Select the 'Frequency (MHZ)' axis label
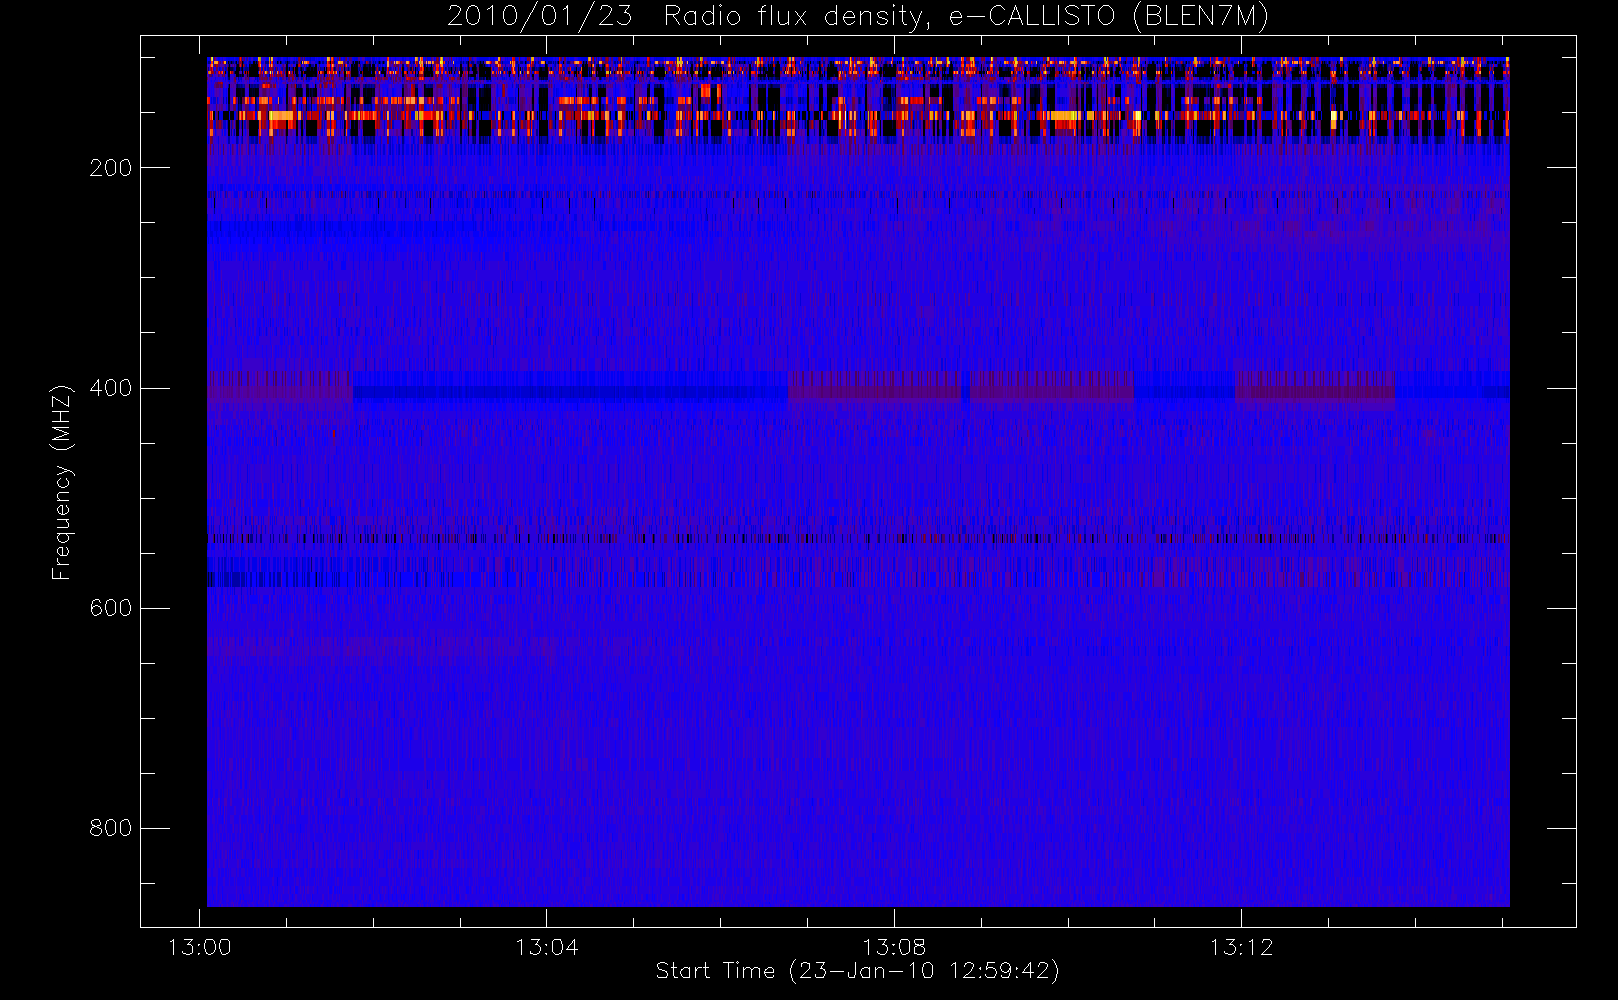1618x1000 pixels. 62,482
